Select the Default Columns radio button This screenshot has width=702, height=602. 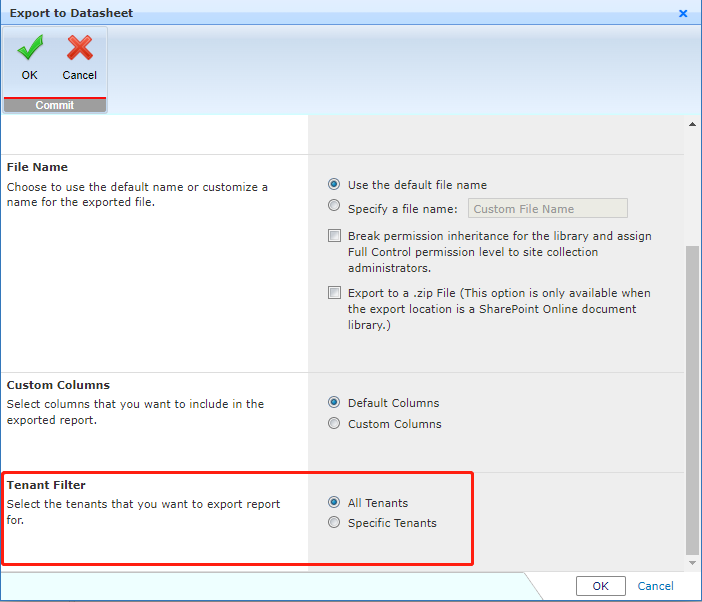click(x=334, y=403)
